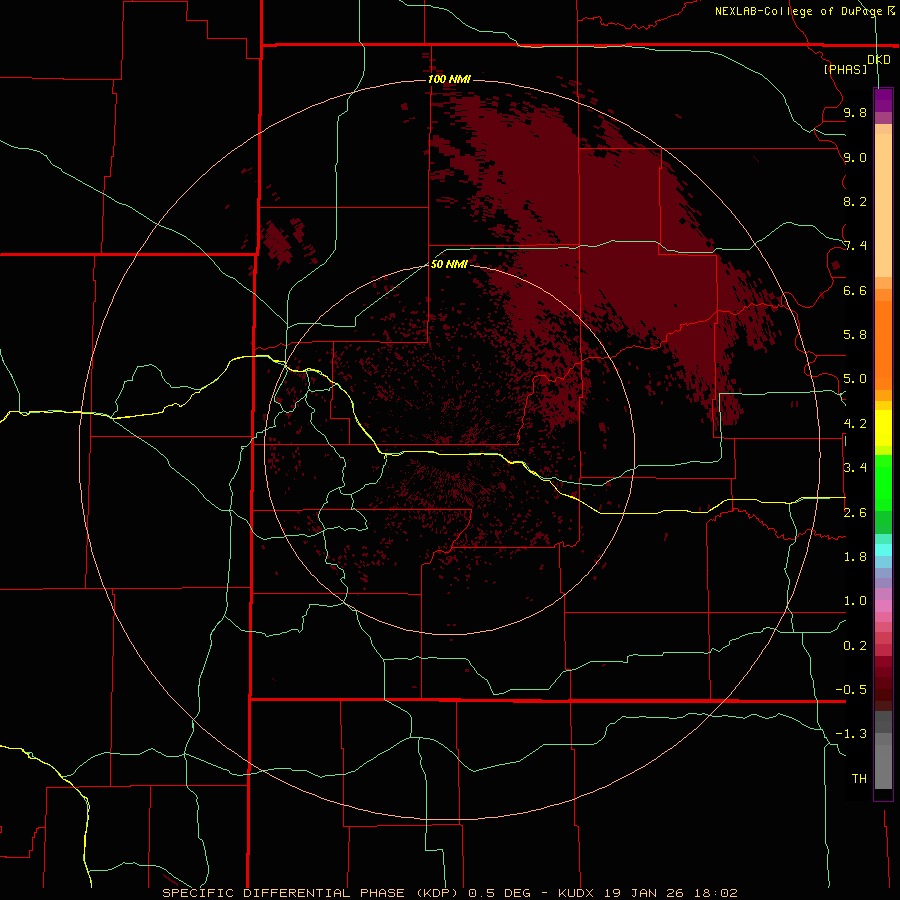Click the 7.4 scale value
The width and height of the screenshot is (900, 900).
(x=855, y=246)
